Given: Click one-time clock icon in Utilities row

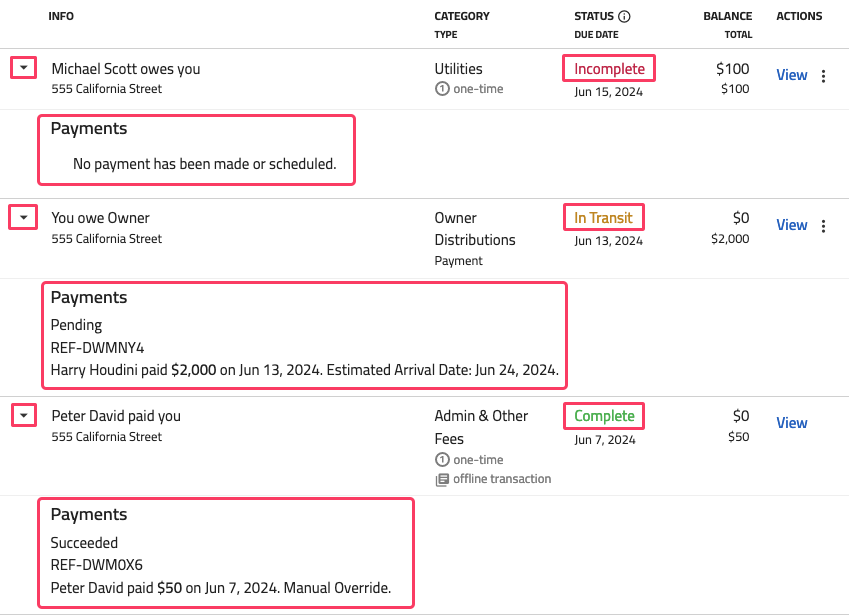Looking at the screenshot, I should pyautogui.click(x=441, y=89).
